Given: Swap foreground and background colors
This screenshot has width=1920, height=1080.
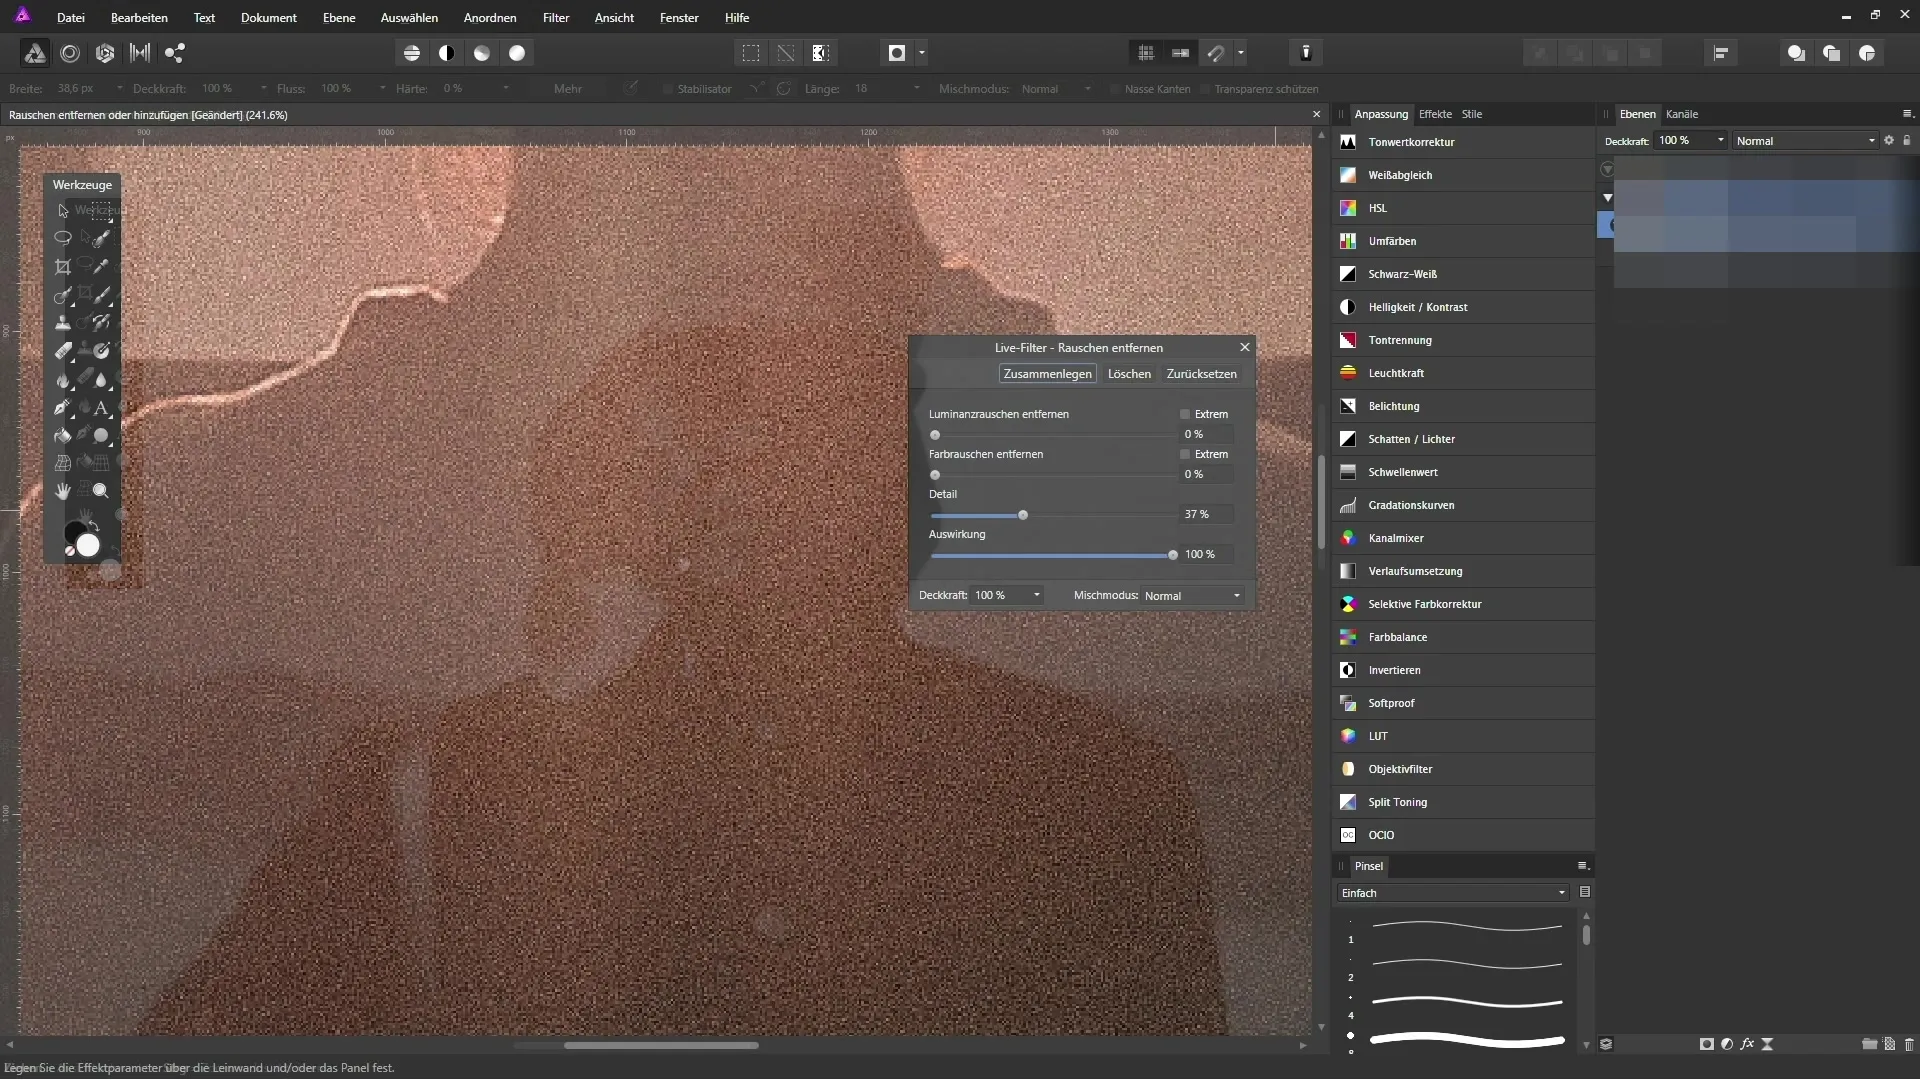Looking at the screenshot, I should (93, 526).
